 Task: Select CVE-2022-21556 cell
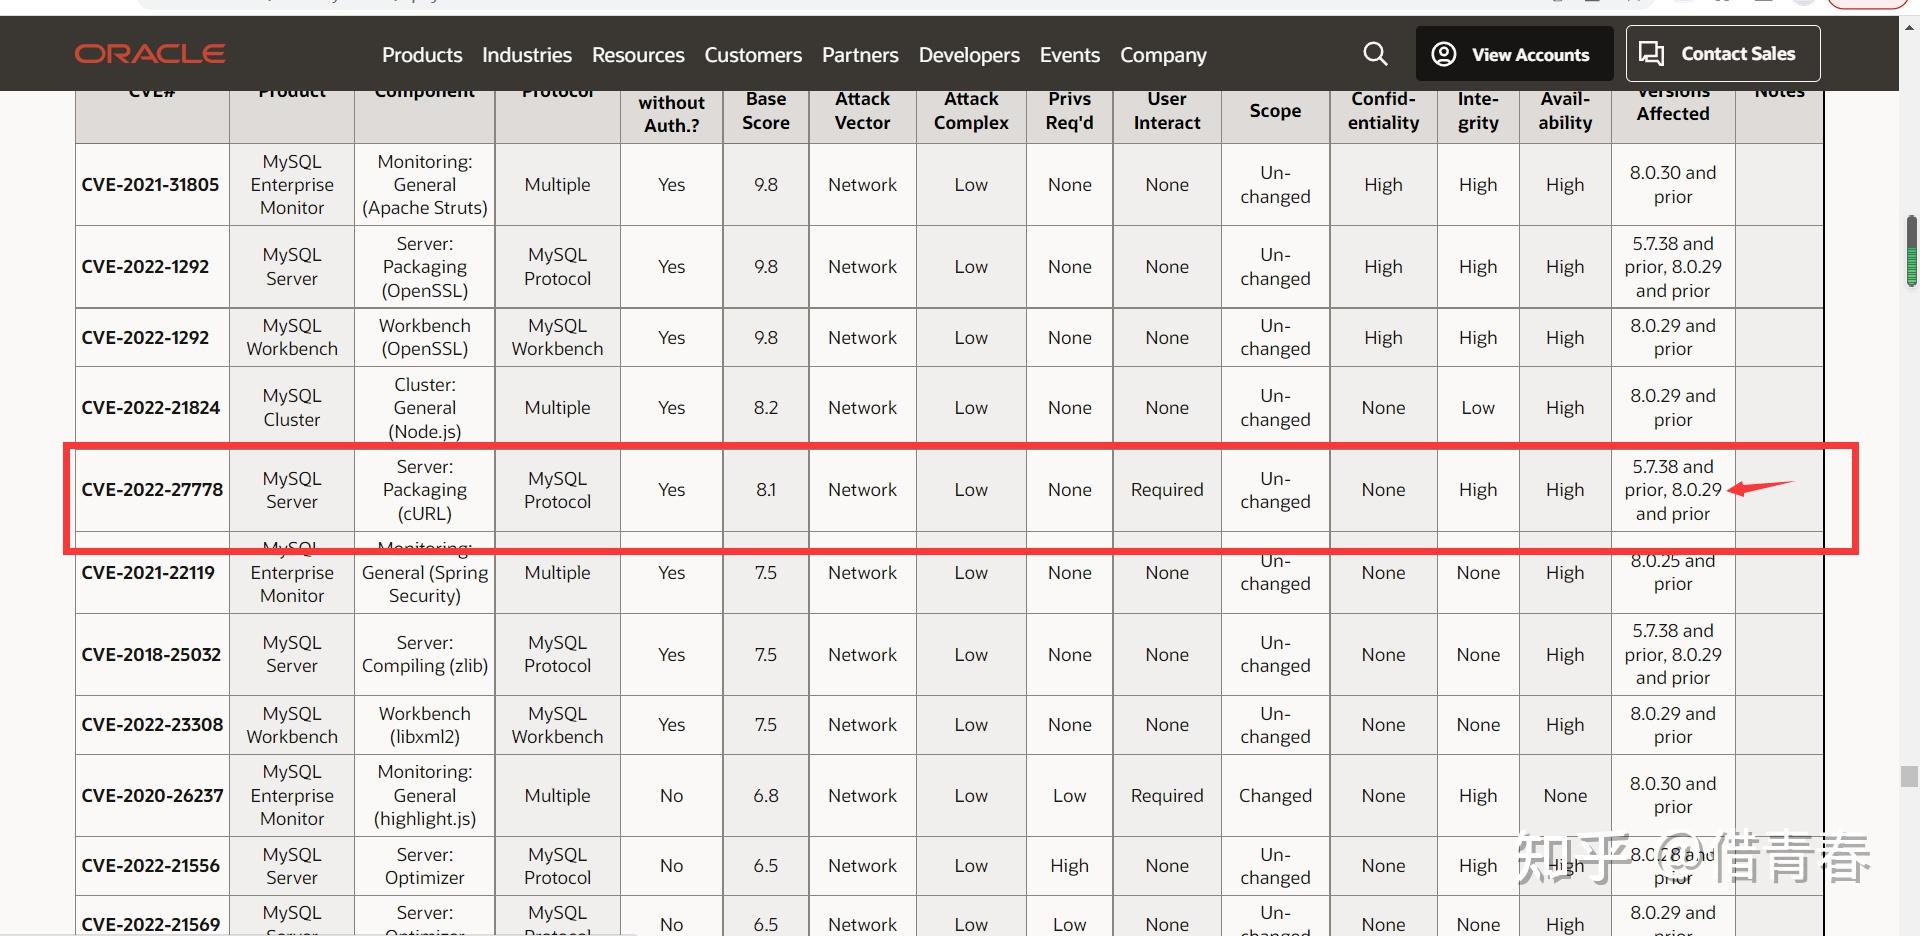152,866
